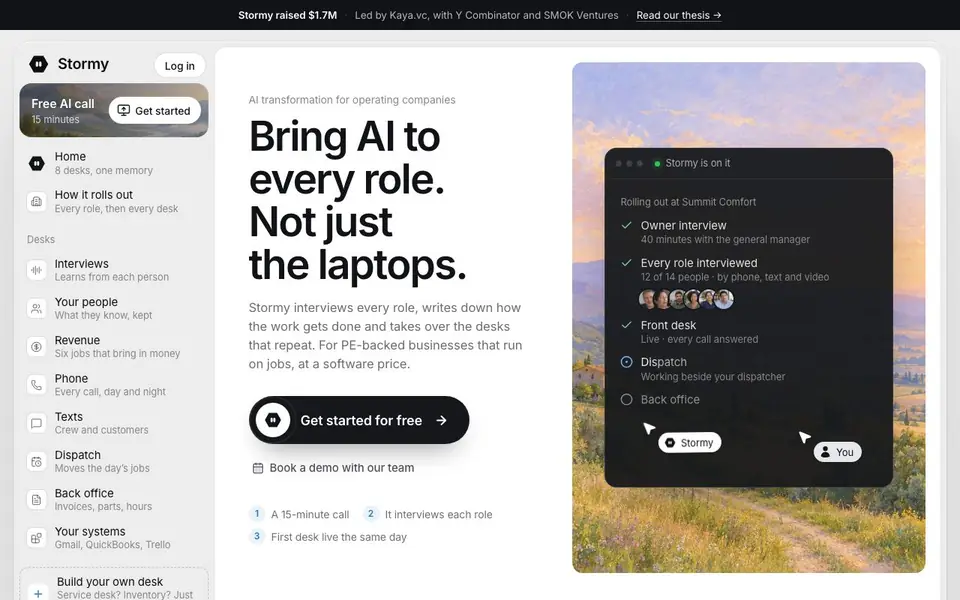
Task: Click the empty circle beside Back office
Action: tap(626, 399)
